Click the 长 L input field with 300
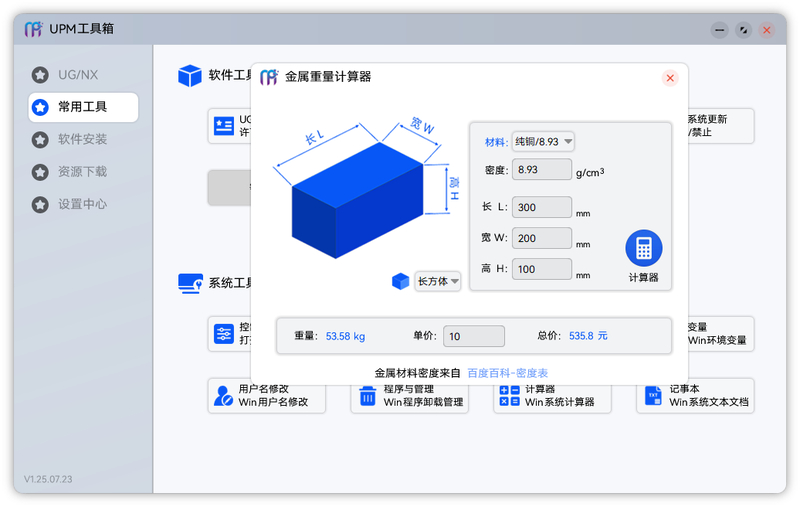The height and width of the screenshot is (507, 800). (542, 207)
